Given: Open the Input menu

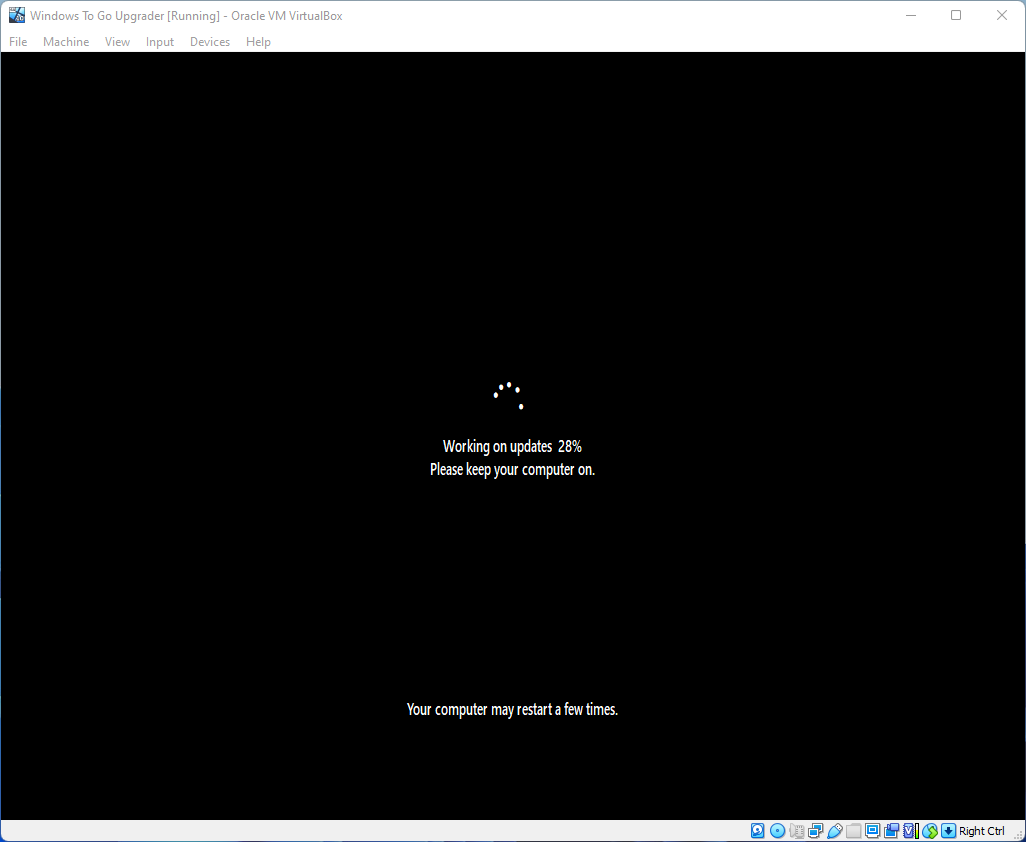Looking at the screenshot, I should click(160, 42).
